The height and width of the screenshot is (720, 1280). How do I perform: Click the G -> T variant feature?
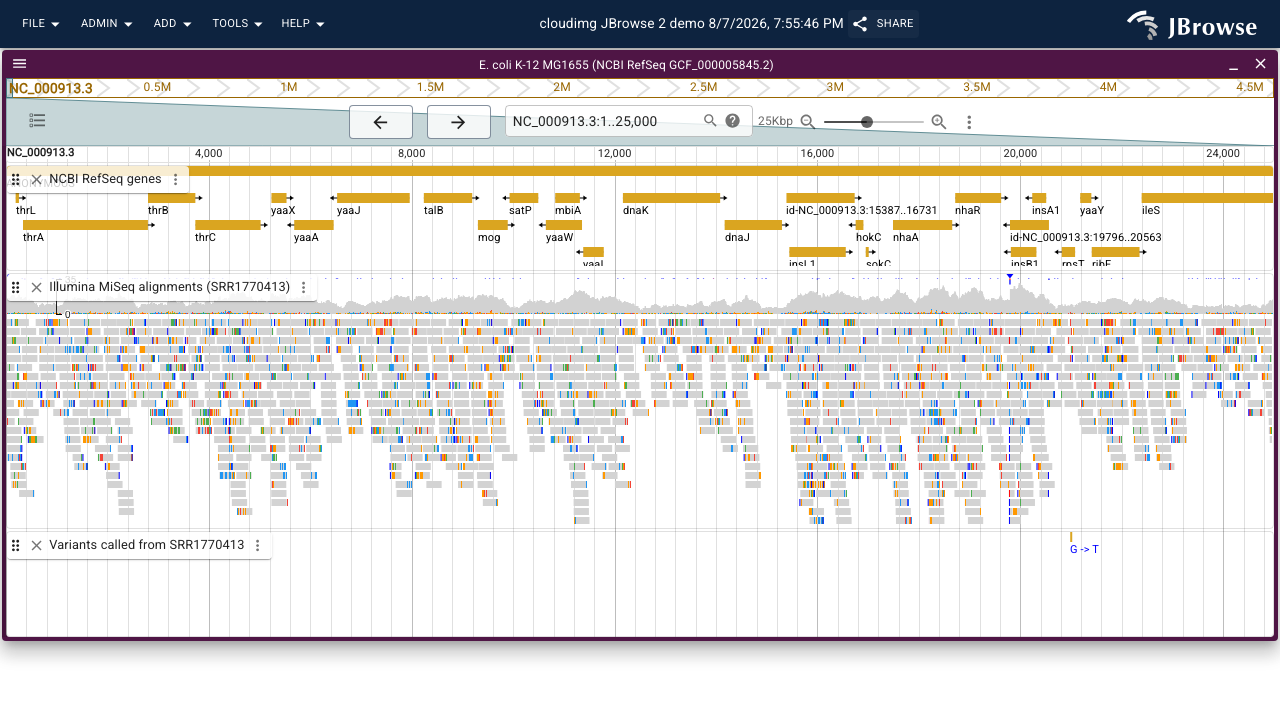pos(1084,549)
